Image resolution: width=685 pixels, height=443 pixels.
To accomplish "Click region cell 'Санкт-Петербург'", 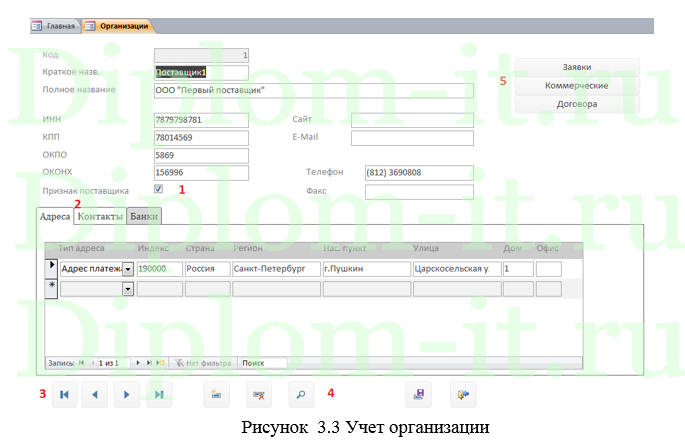I will point(277,269).
